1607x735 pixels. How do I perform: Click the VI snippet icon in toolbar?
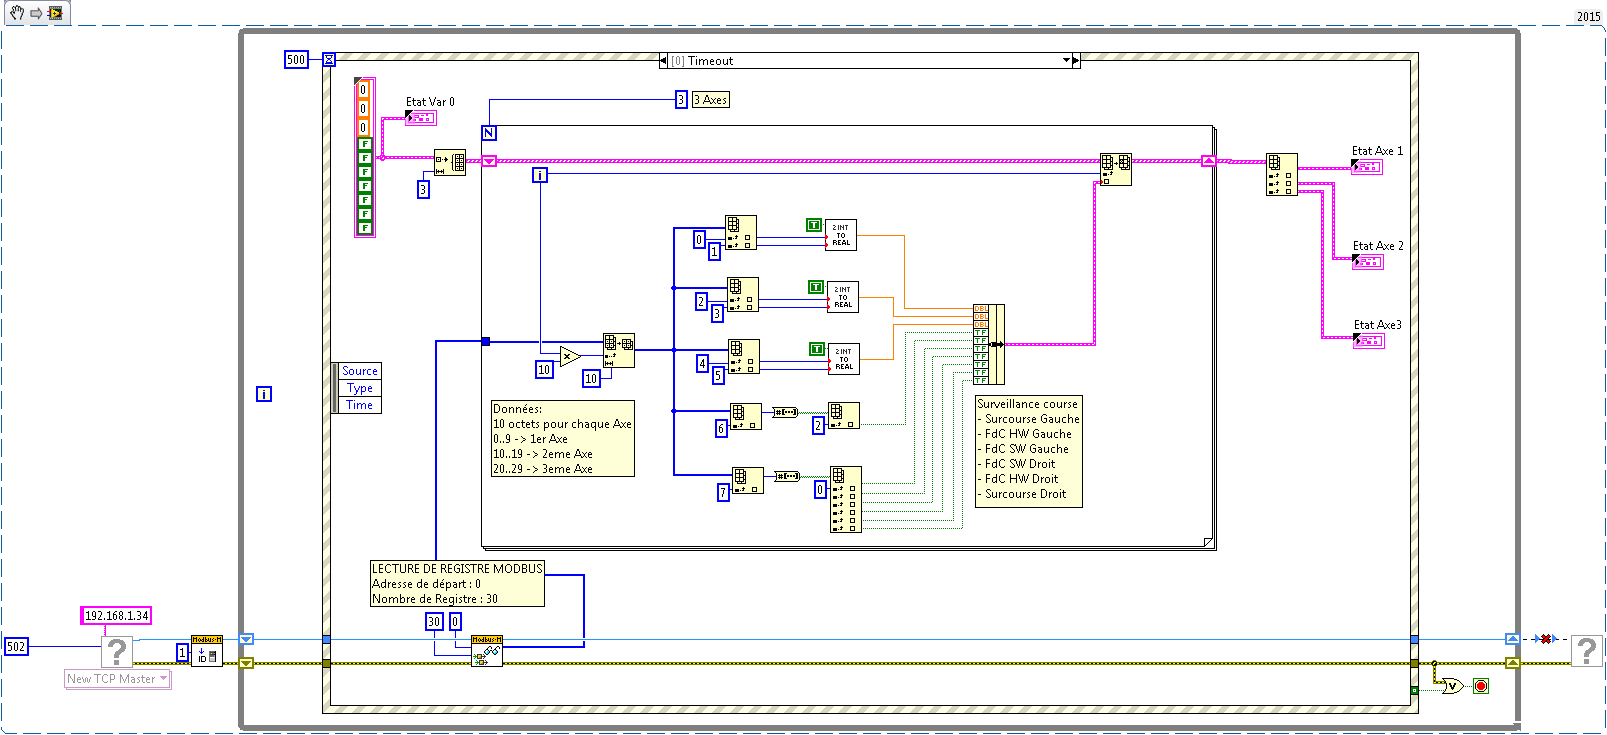[55, 13]
